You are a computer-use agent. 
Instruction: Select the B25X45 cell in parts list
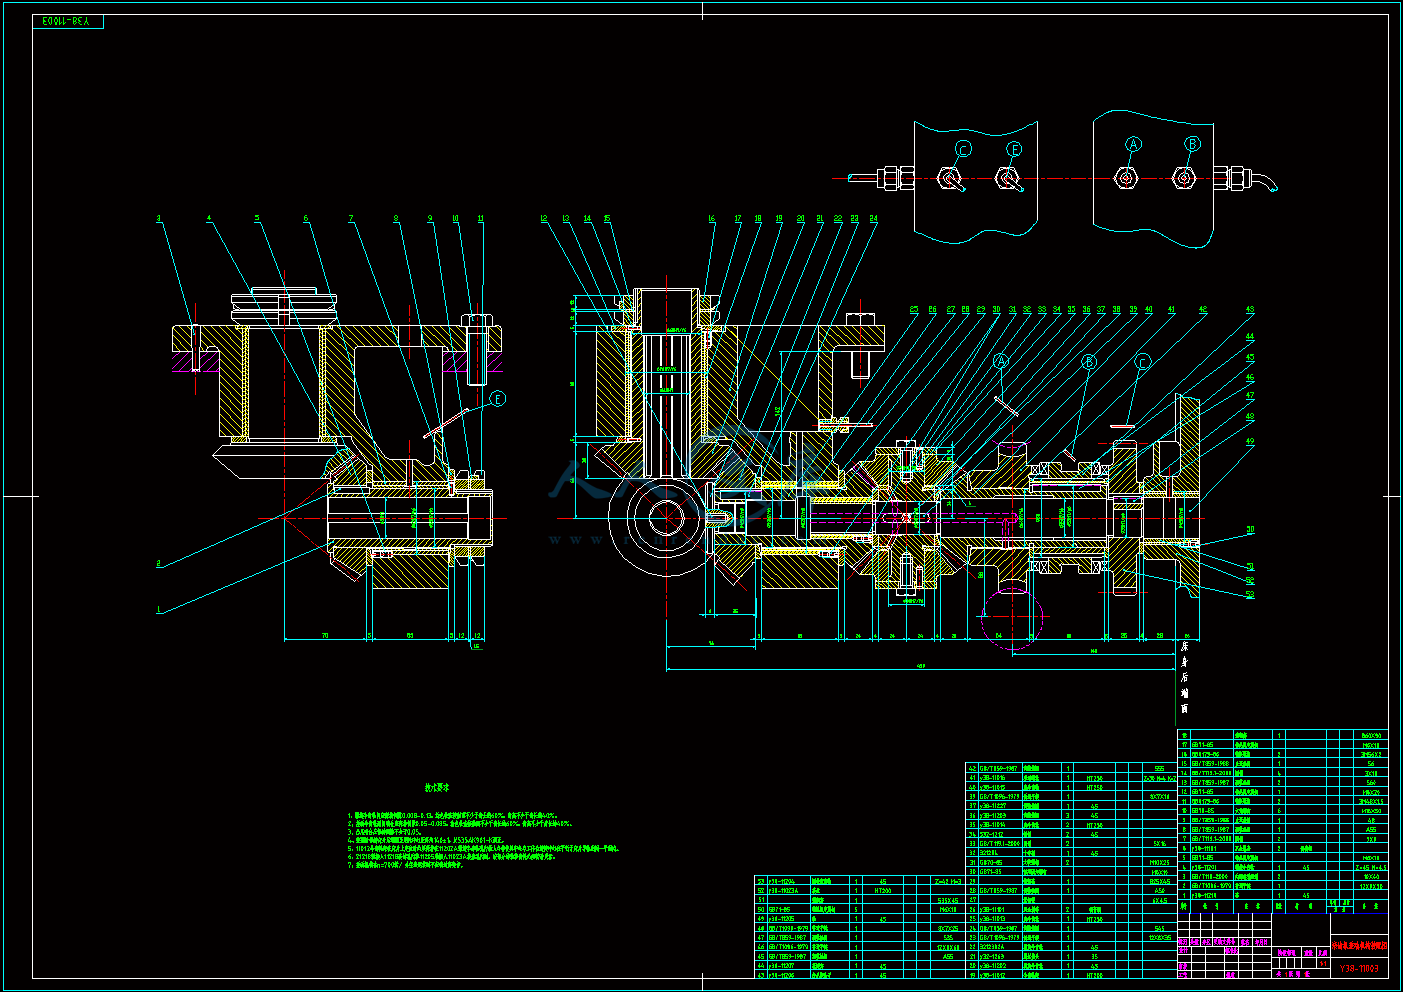[x=1159, y=881]
